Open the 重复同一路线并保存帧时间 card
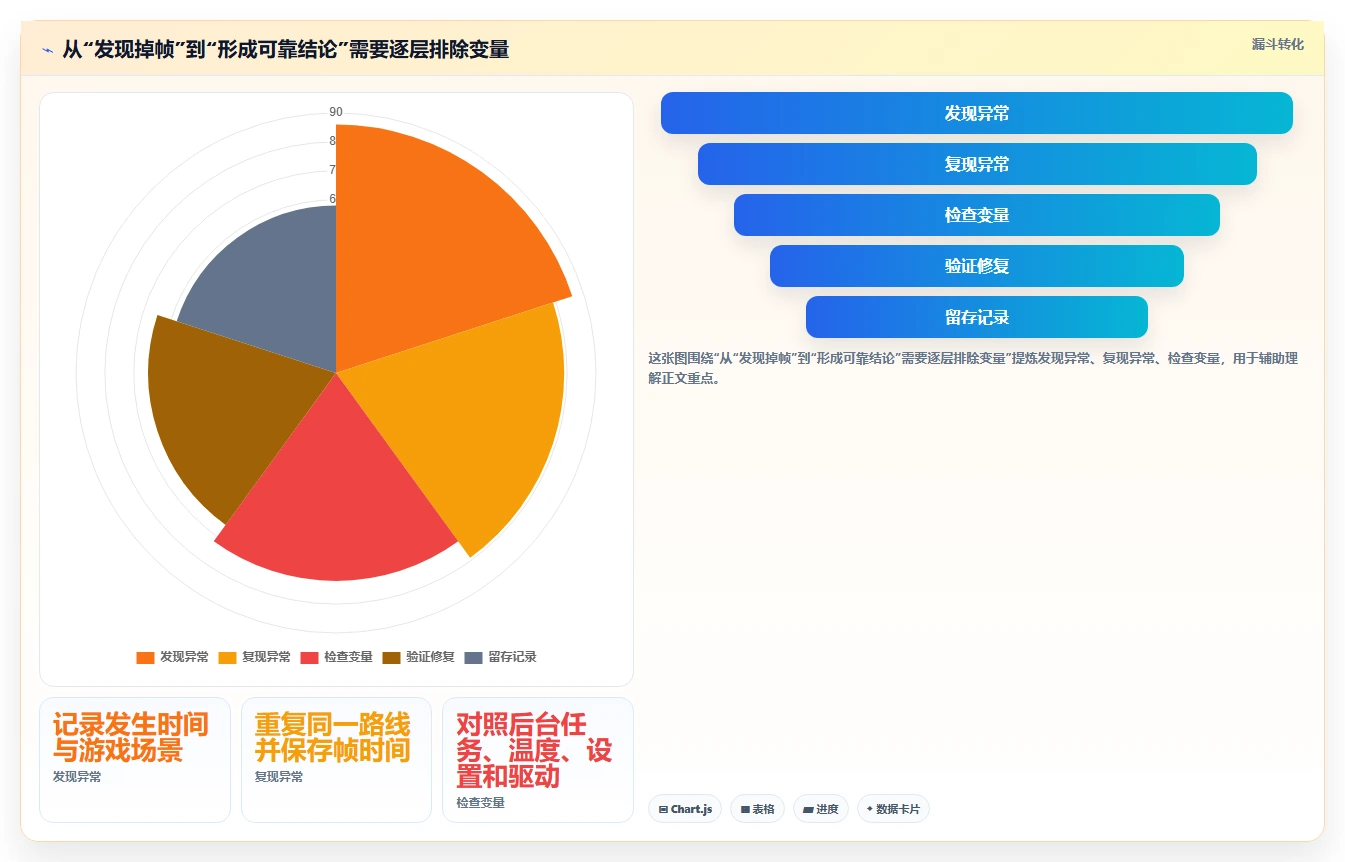 click(x=336, y=760)
